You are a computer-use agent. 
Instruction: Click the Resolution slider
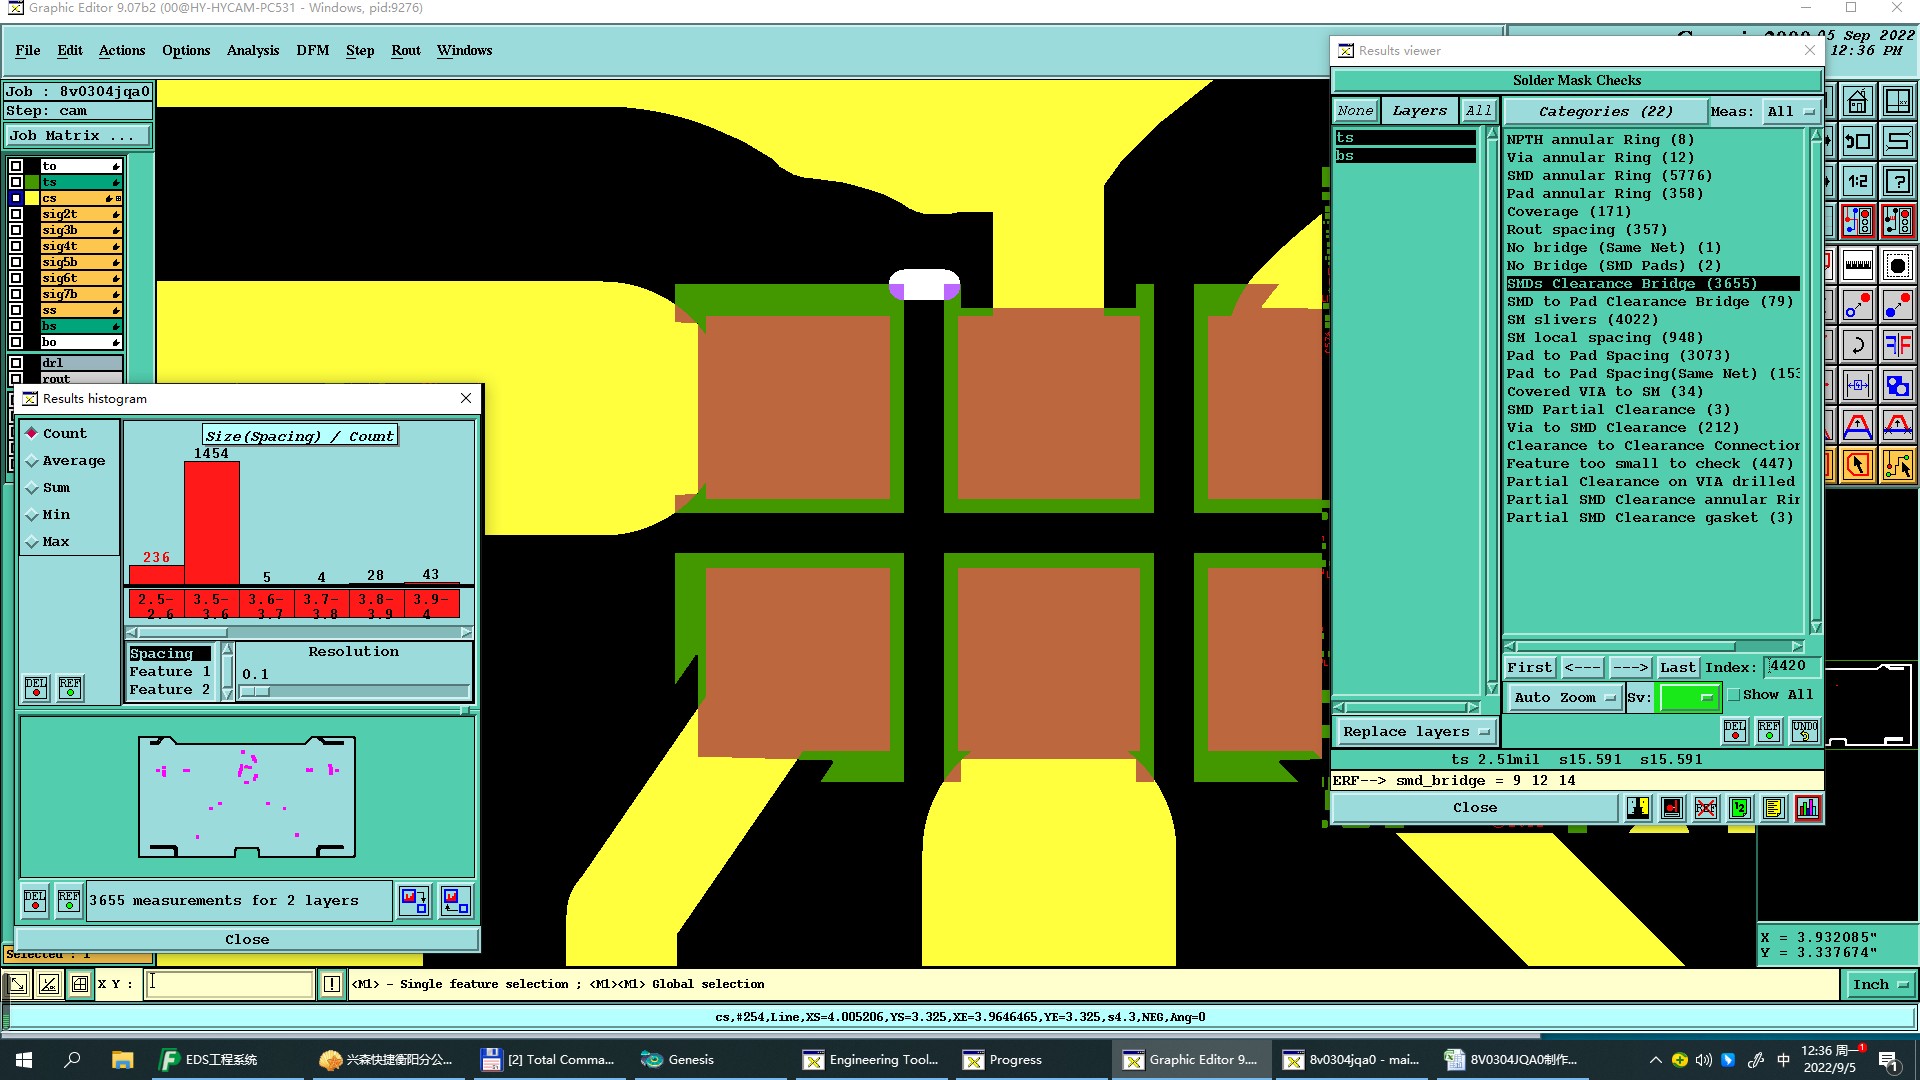tap(354, 691)
